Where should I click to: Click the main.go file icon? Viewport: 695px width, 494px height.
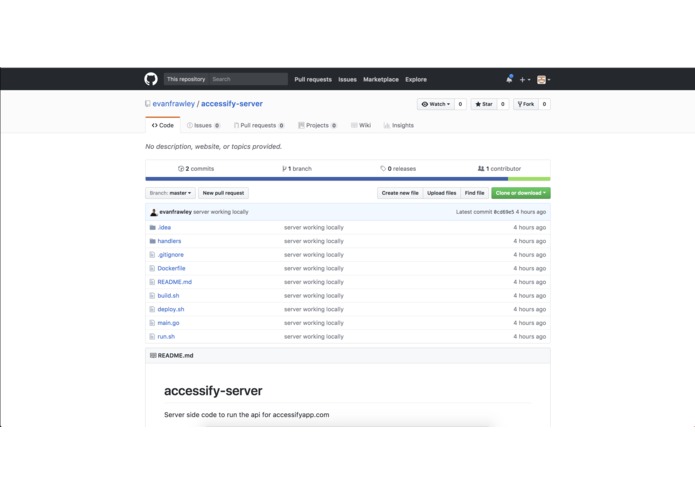pyautogui.click(x=152, y=323)
